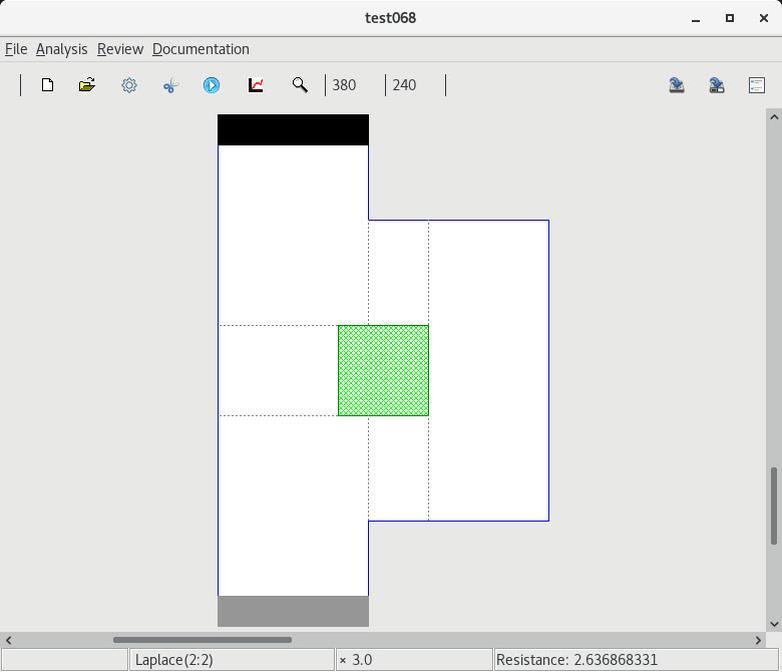Open the File menu
This screenshot has height=672, width=782.
pyautogui.click(x=16, y=49)
